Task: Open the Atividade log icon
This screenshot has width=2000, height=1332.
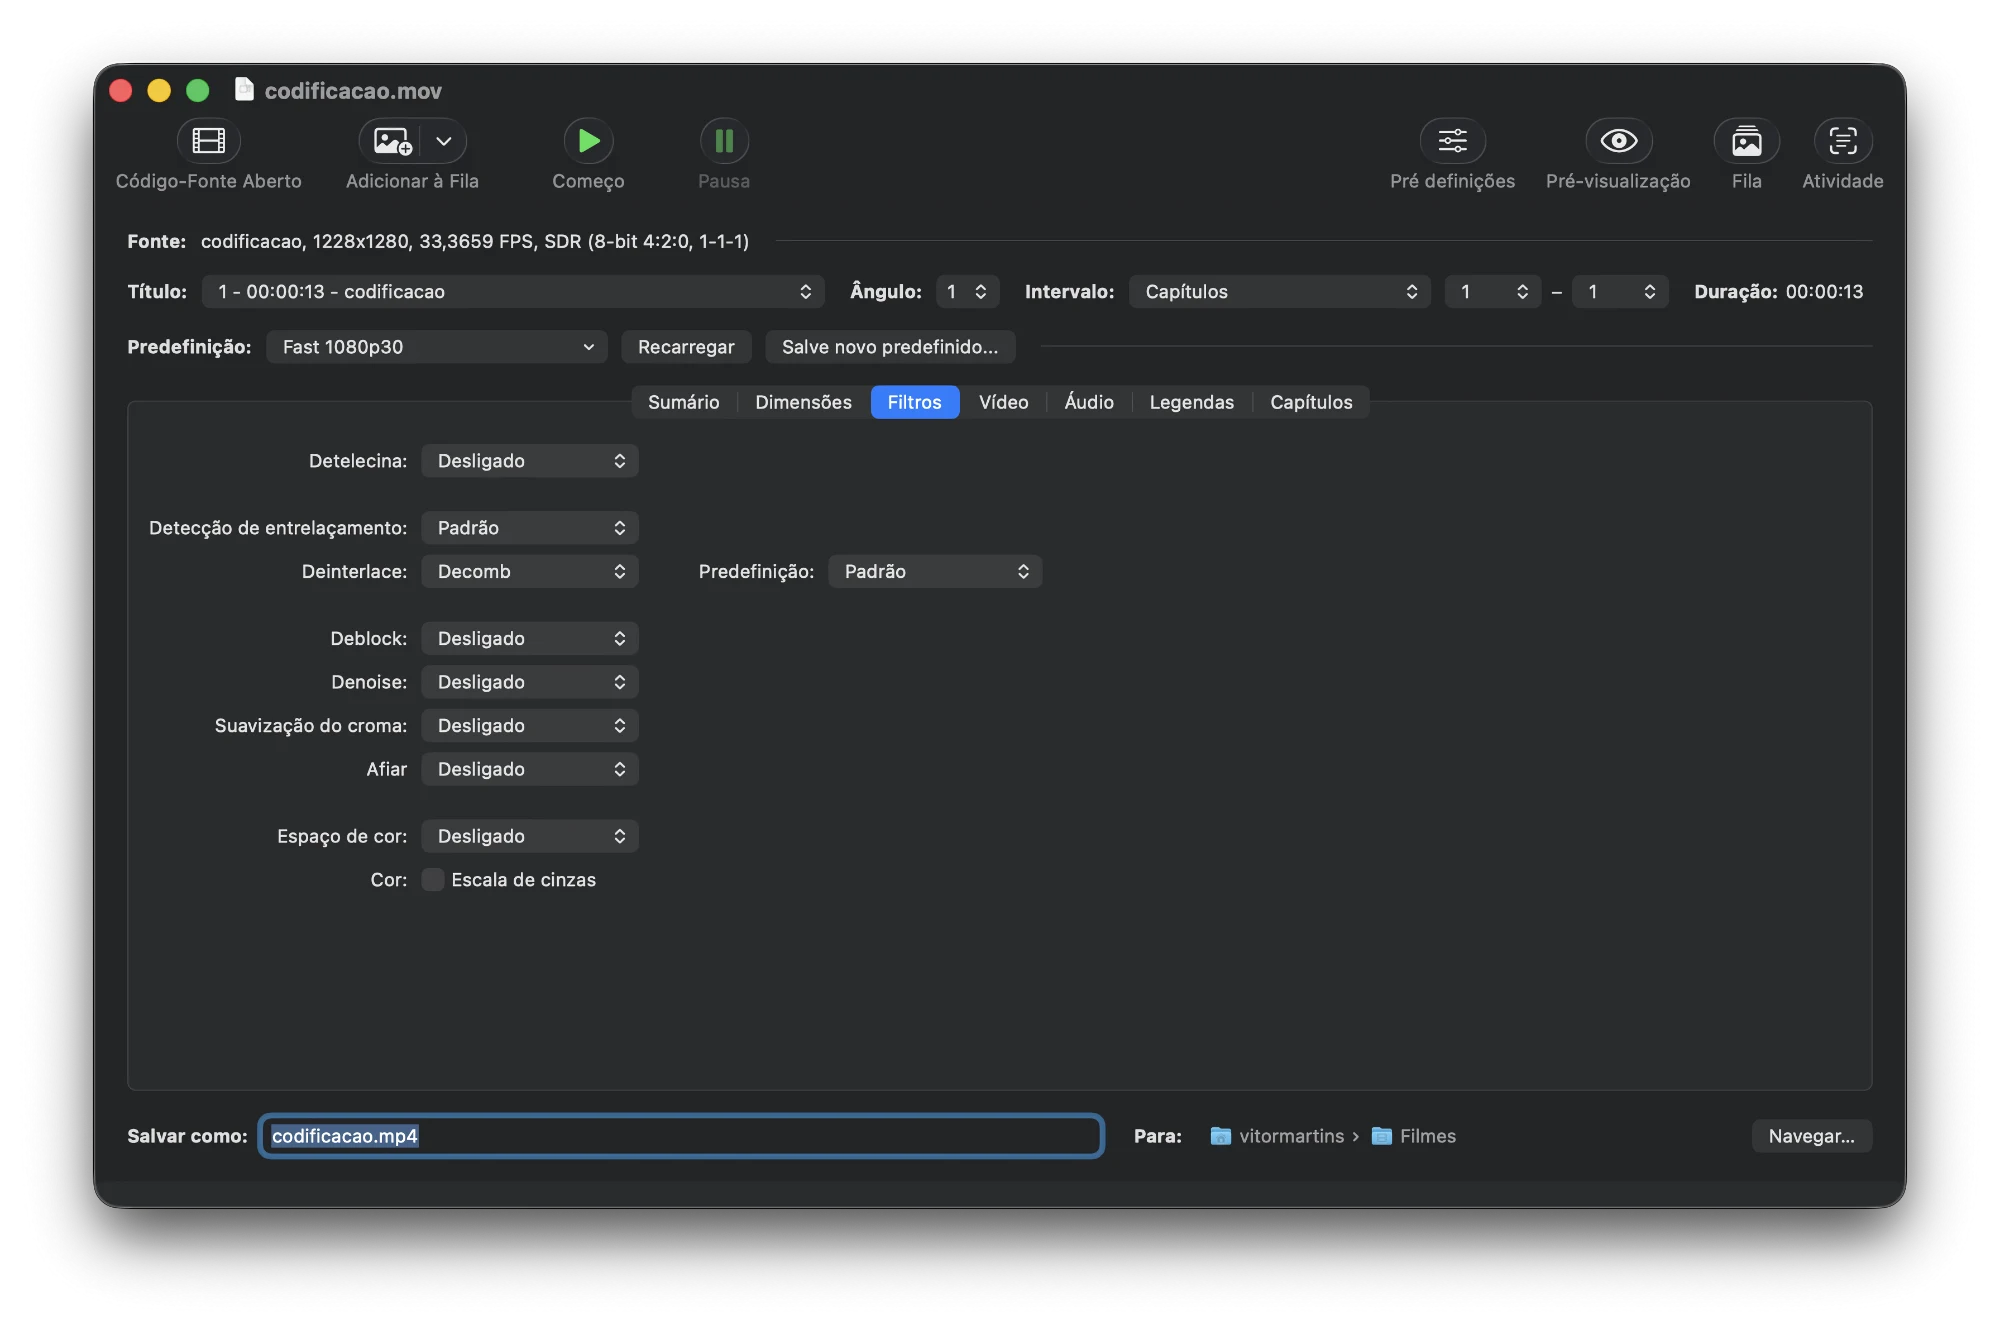Action: [1842, 141]
